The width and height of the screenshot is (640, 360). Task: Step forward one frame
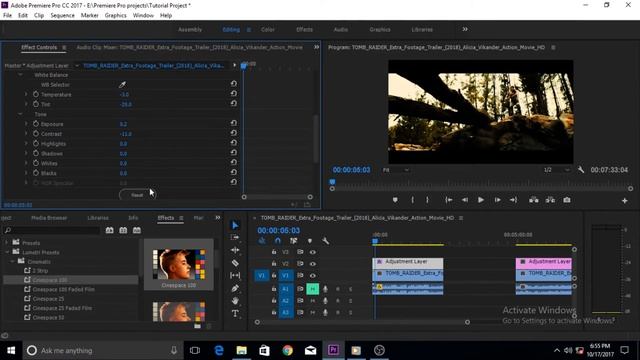pyautogui.click(x=497, y=200)
